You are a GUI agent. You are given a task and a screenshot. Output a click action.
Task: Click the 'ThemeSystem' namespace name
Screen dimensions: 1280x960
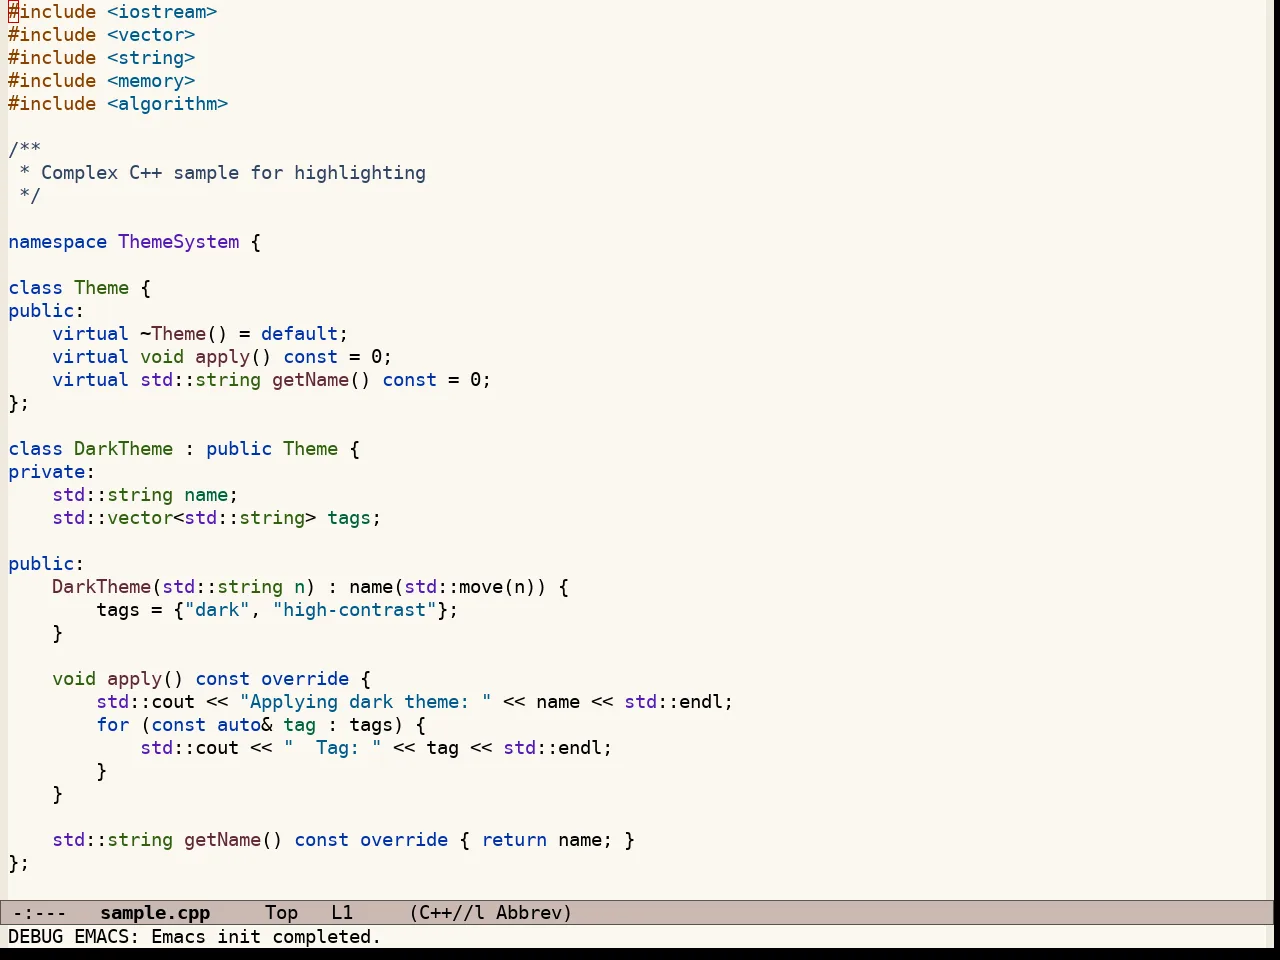click(179, 242)
